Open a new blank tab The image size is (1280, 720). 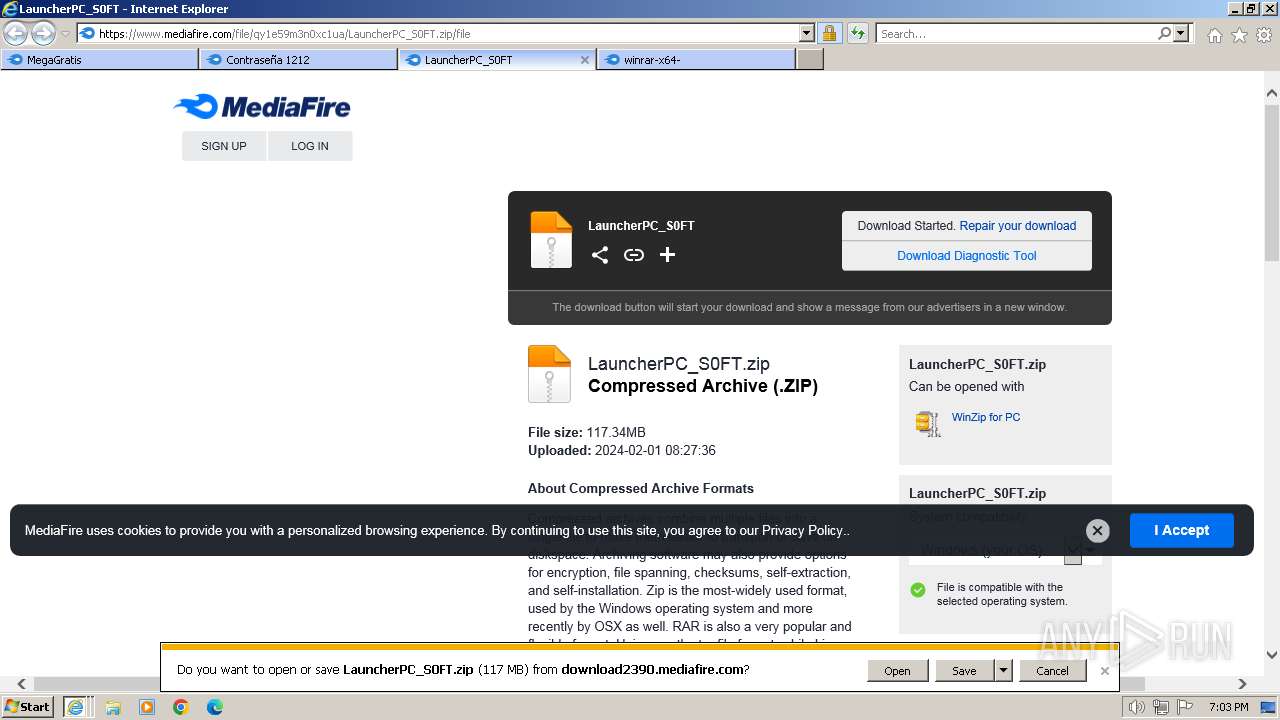(x=810, y=60)
